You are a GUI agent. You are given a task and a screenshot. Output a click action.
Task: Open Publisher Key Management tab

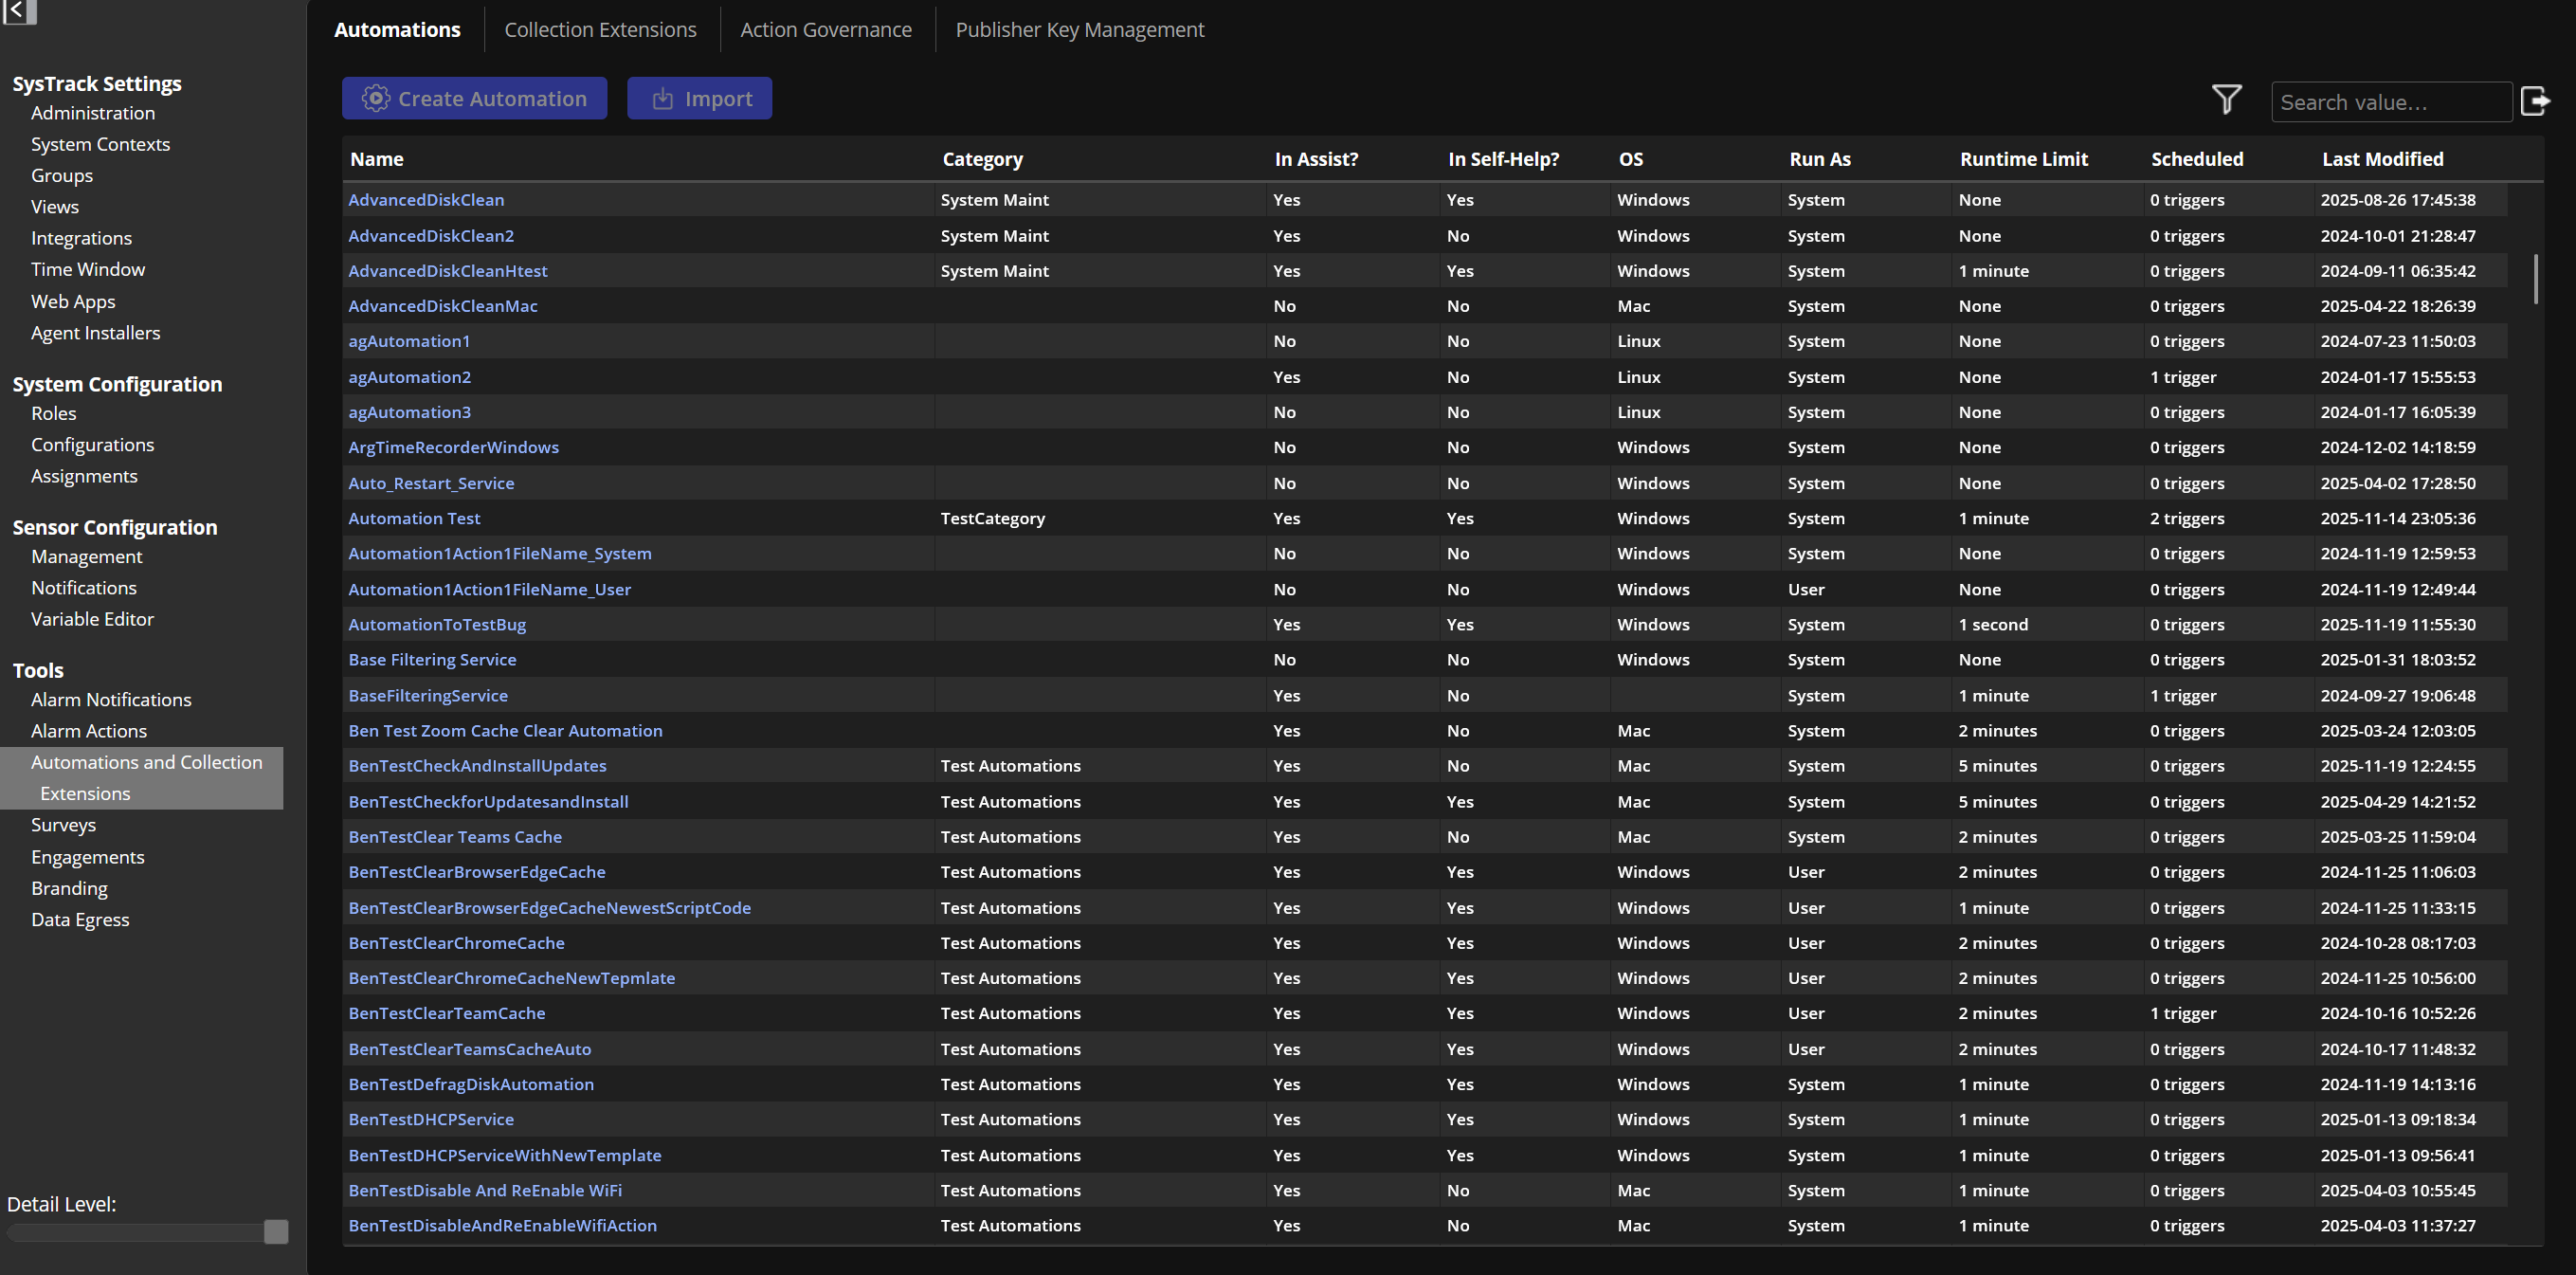point(1079,30)
